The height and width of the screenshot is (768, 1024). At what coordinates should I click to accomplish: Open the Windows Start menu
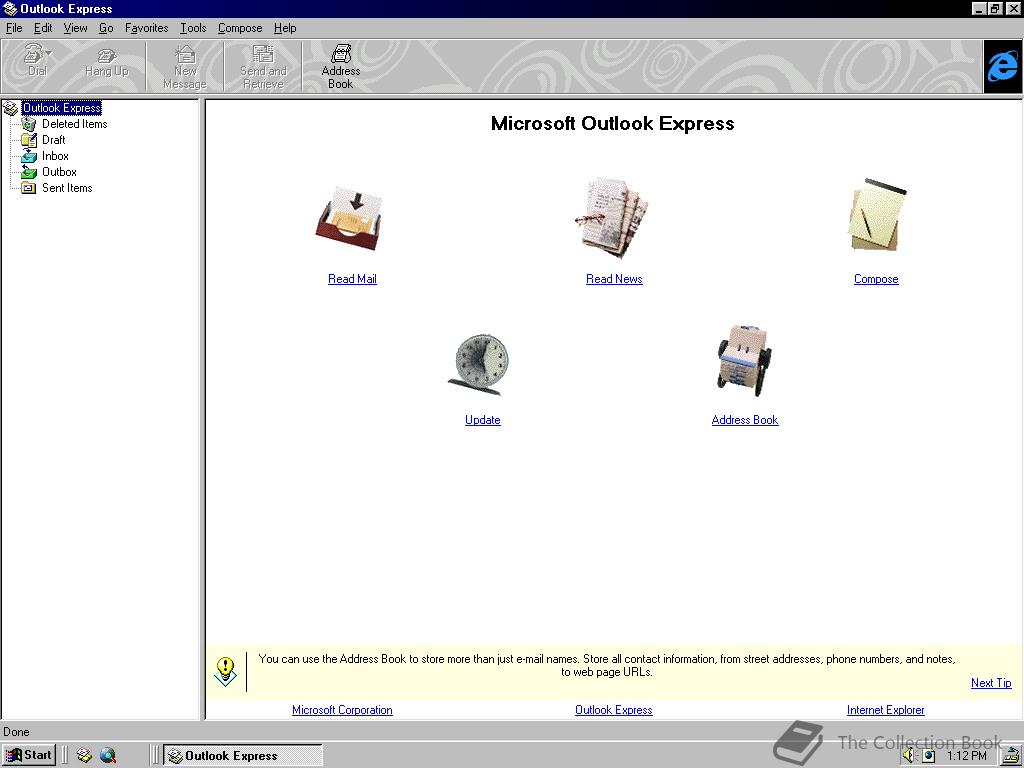tap(29, 756)
